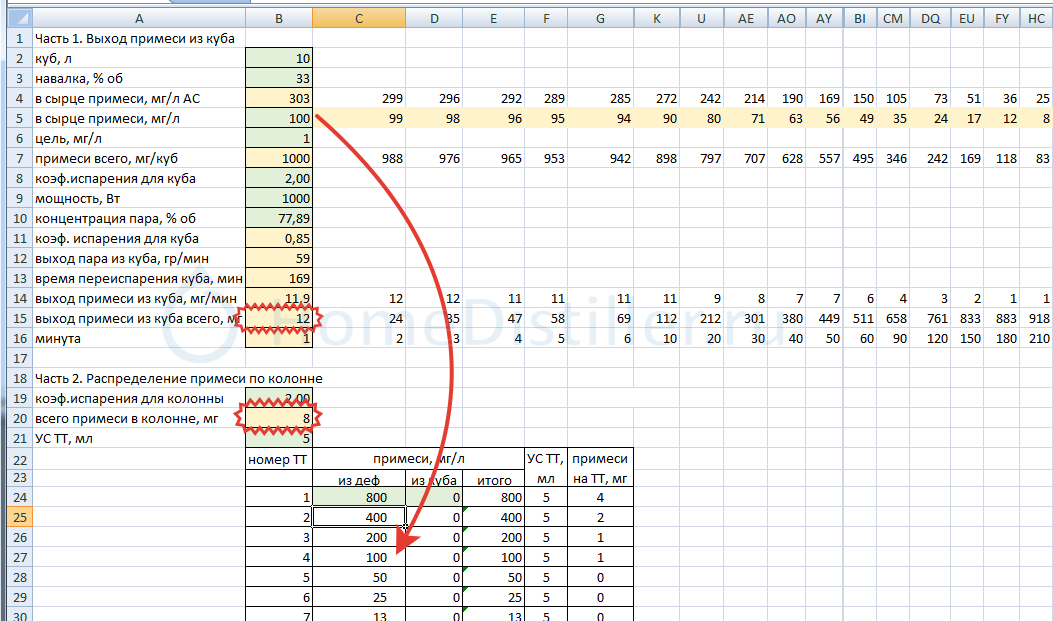The height and width of the screenshot is (621, 1053).
Task: Click 'примеси всего, мг/куб' value 1000
Action: 279,158
